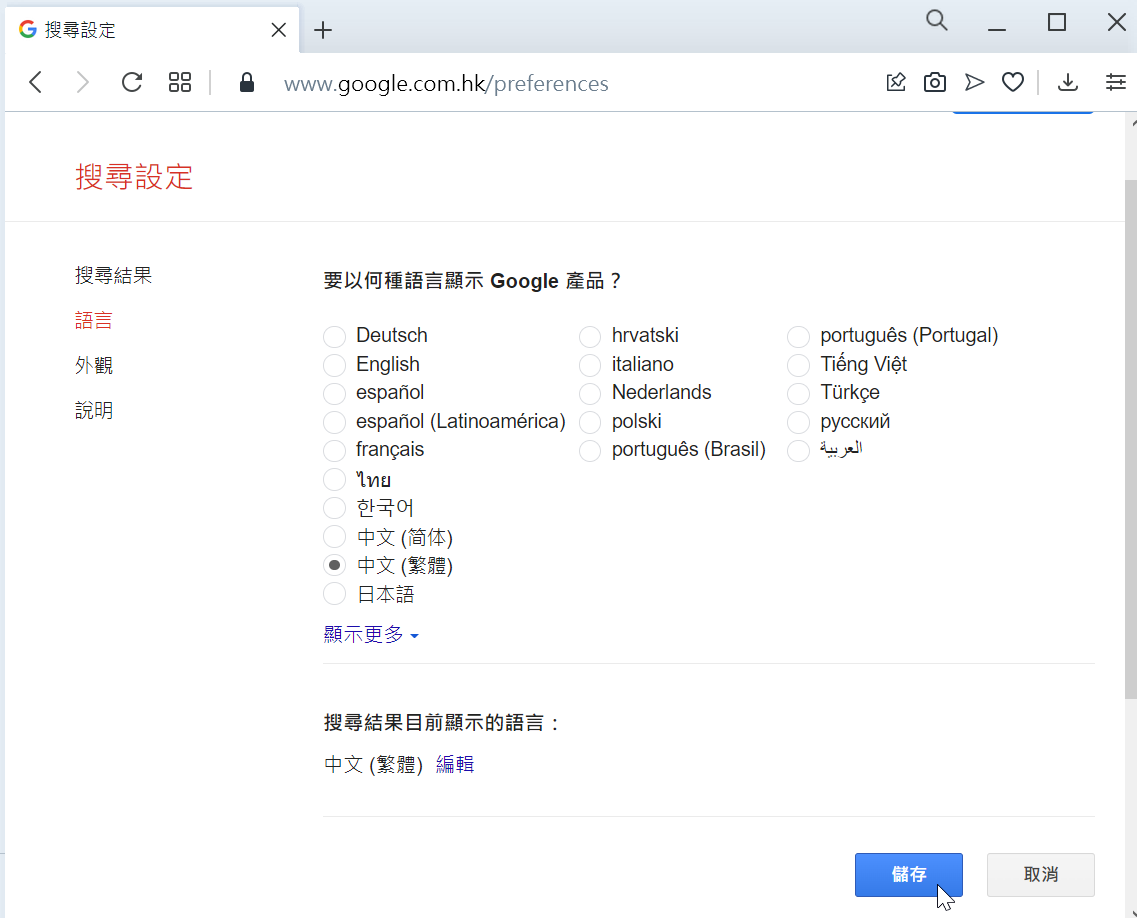This screenshot has height=918, width=1137.
Task: Choose português (Brasil) radio button
Action: pyautogui.click(x=590, y=450)
